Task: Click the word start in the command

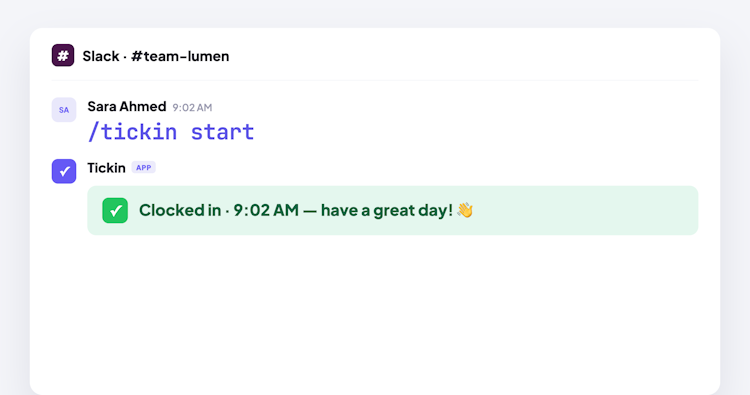Action: point(222,132)
